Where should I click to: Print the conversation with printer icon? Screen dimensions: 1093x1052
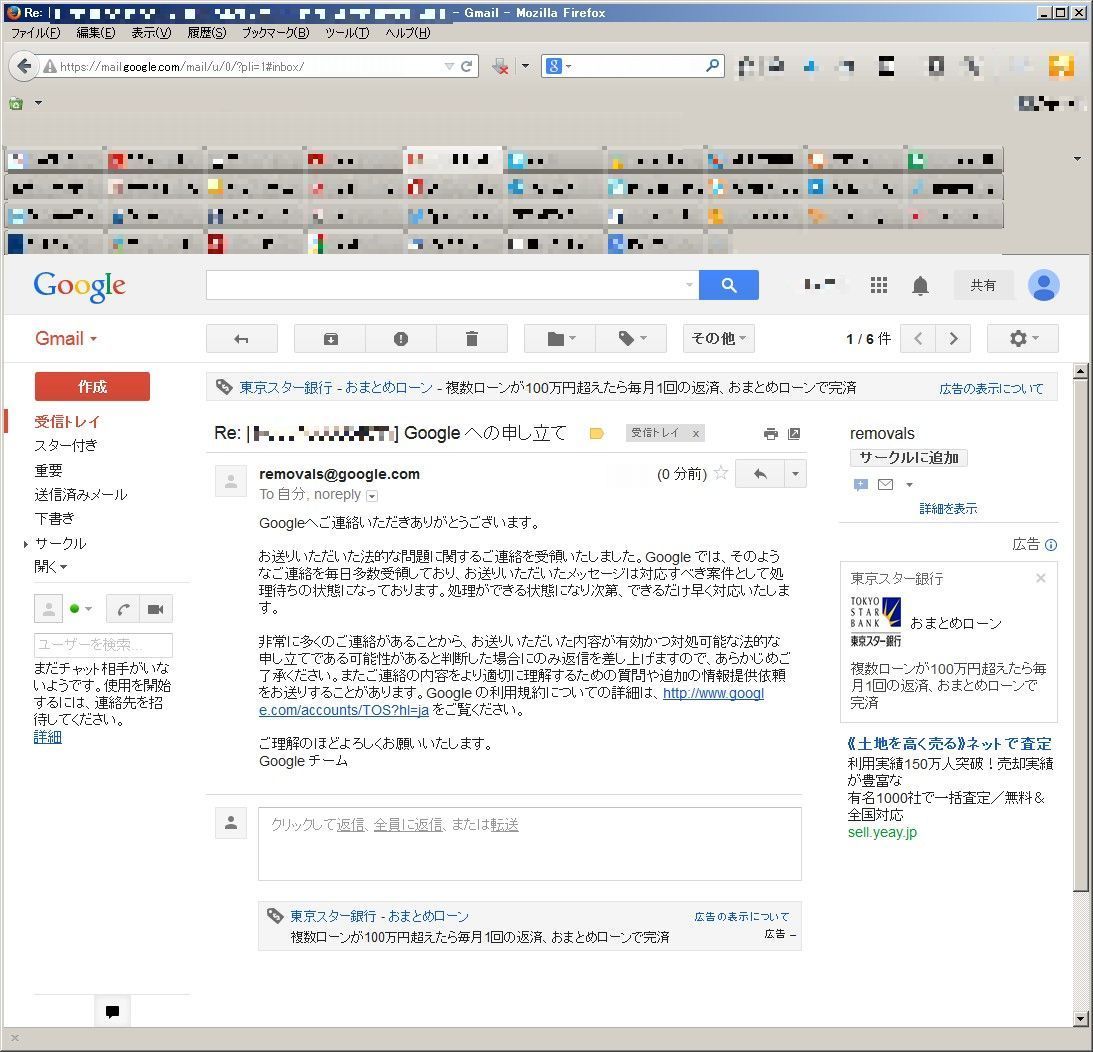click(770, 434)
